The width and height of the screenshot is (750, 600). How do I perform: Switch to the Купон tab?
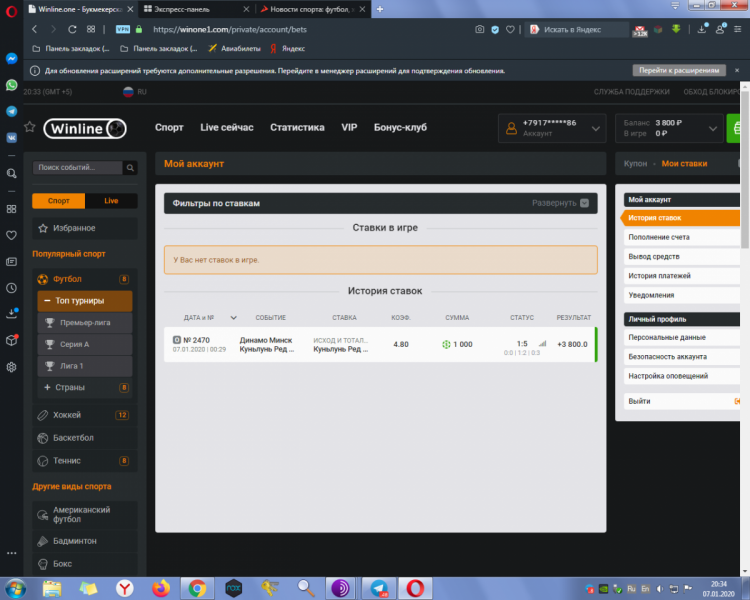pos(635,163)
